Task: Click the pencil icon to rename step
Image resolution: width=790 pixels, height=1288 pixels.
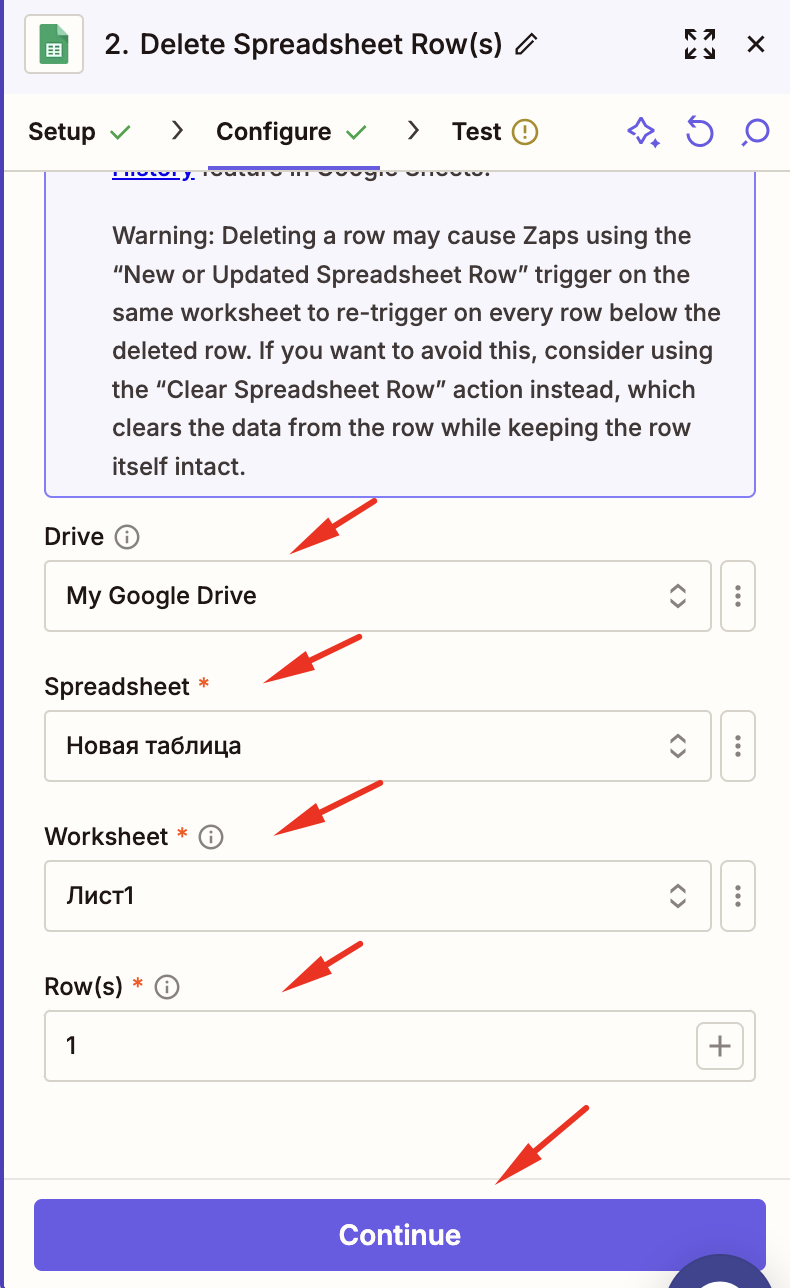Action: click(x=526, y=44)
